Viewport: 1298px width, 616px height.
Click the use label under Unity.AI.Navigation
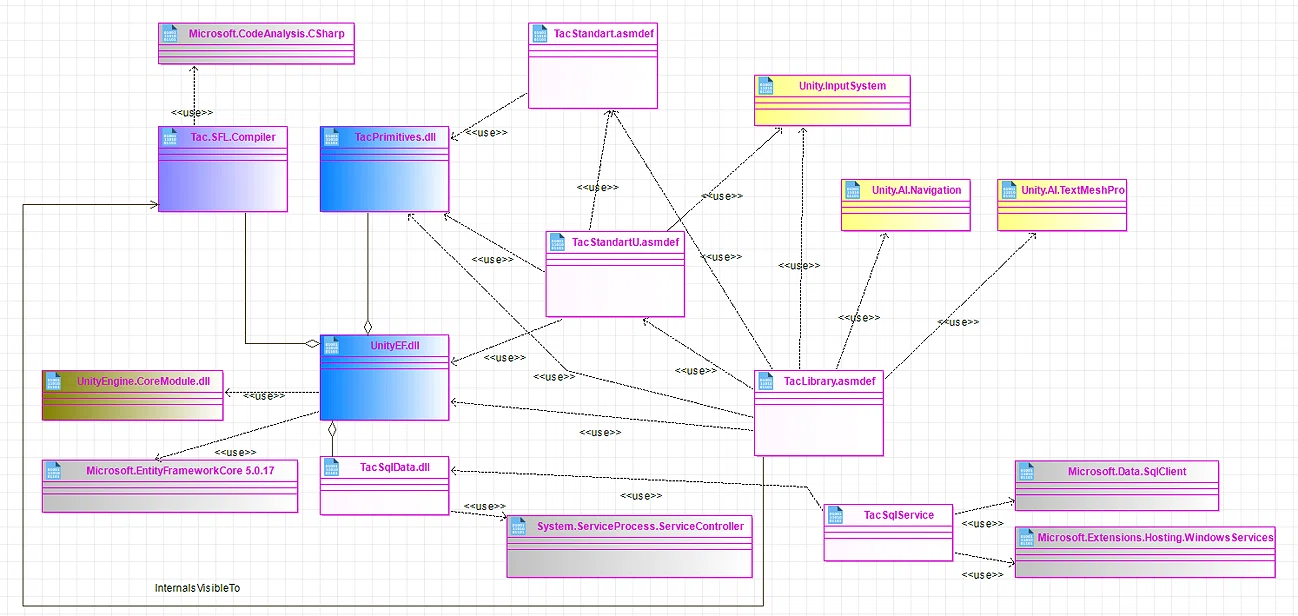[858, 317]
